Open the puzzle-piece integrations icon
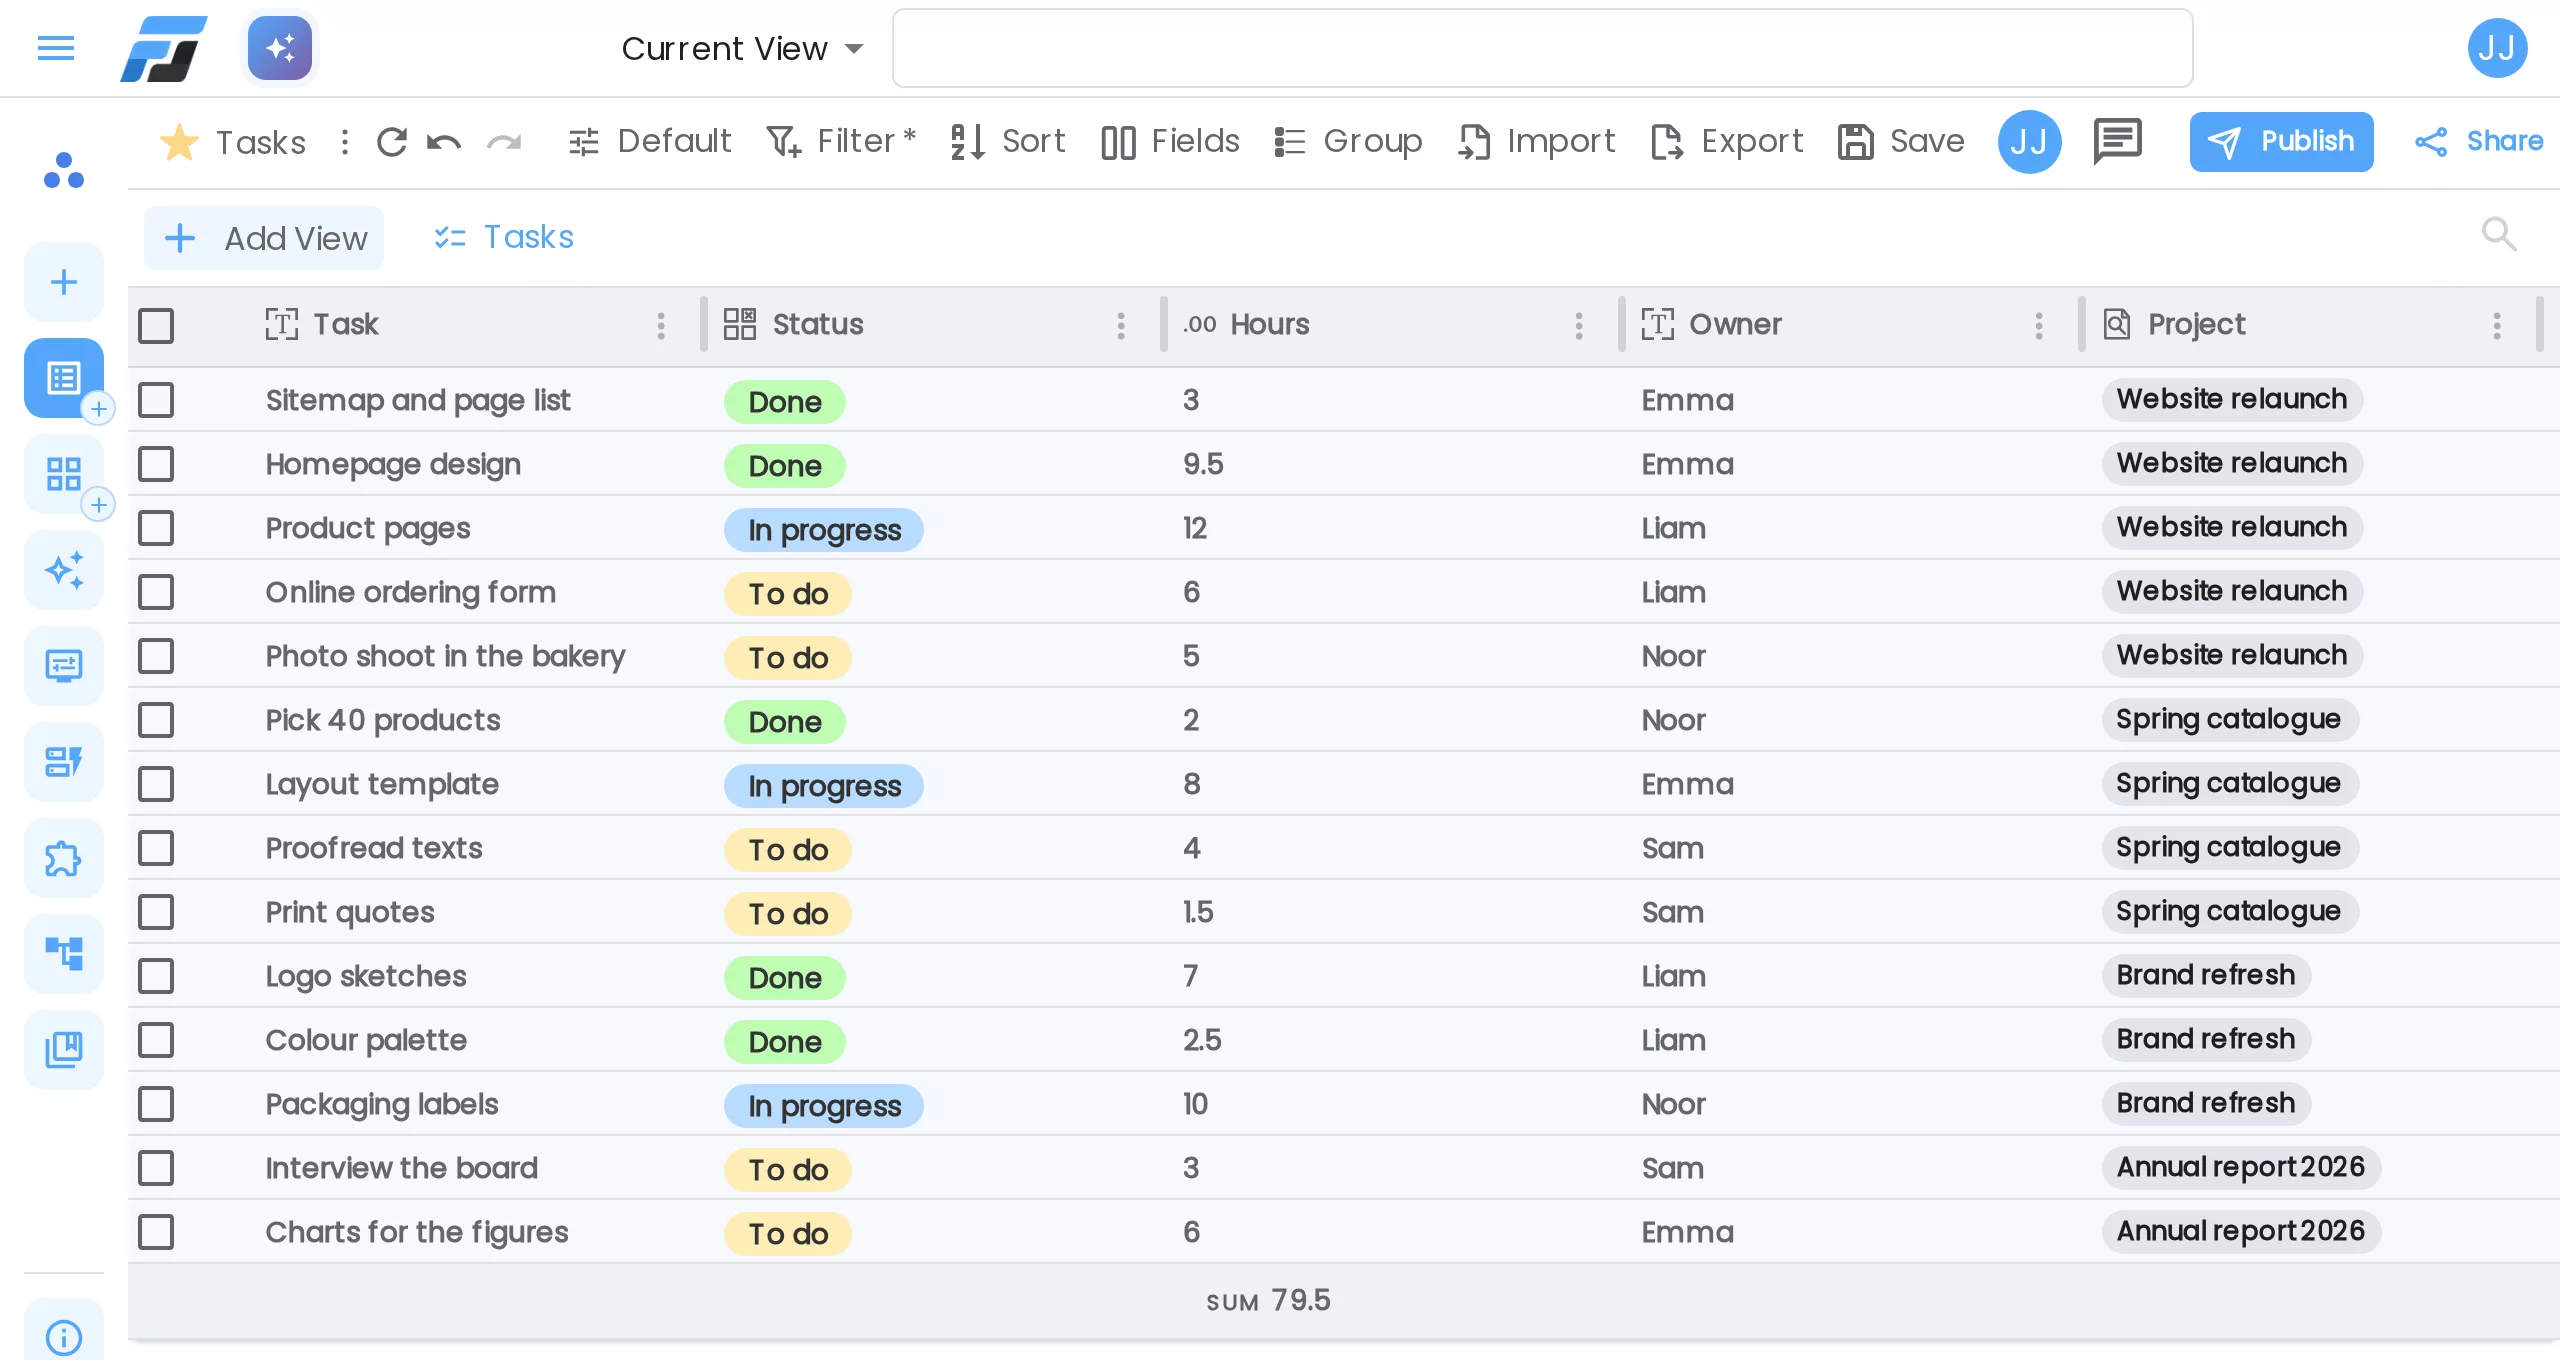2560x1360 pixels. click(x=64, y=858)
